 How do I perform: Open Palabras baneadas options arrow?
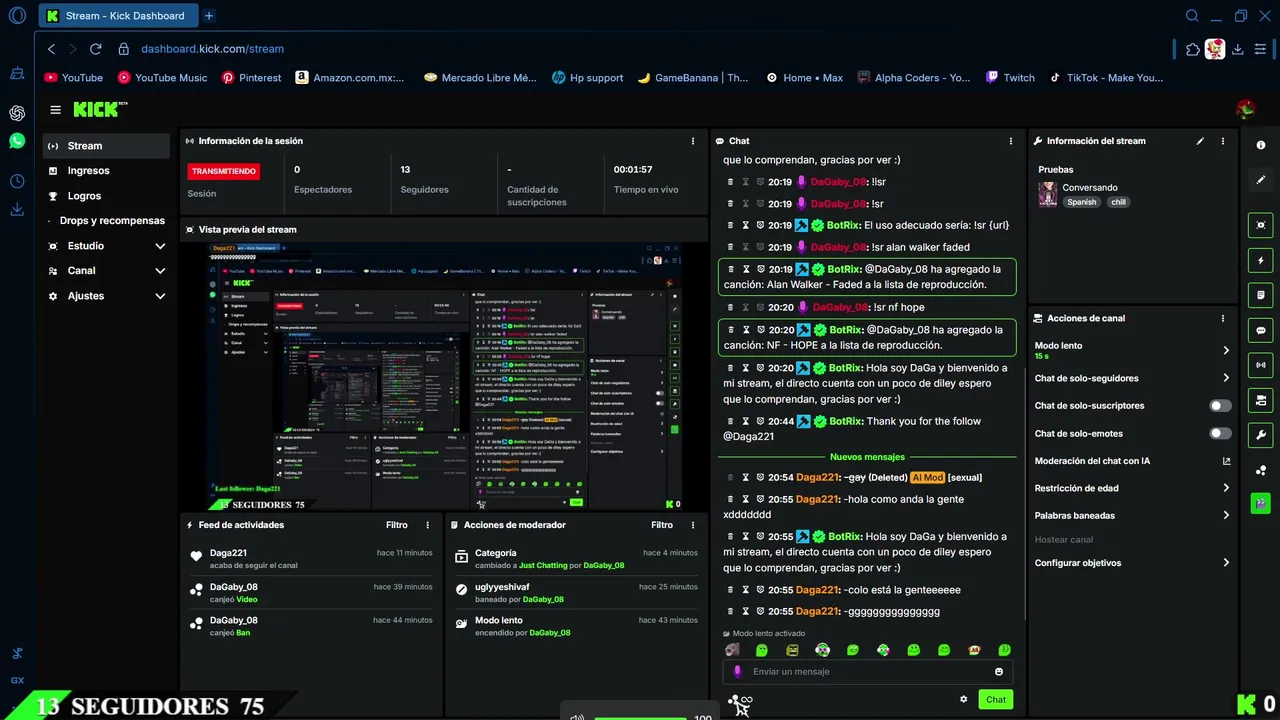coord(1226,515)
